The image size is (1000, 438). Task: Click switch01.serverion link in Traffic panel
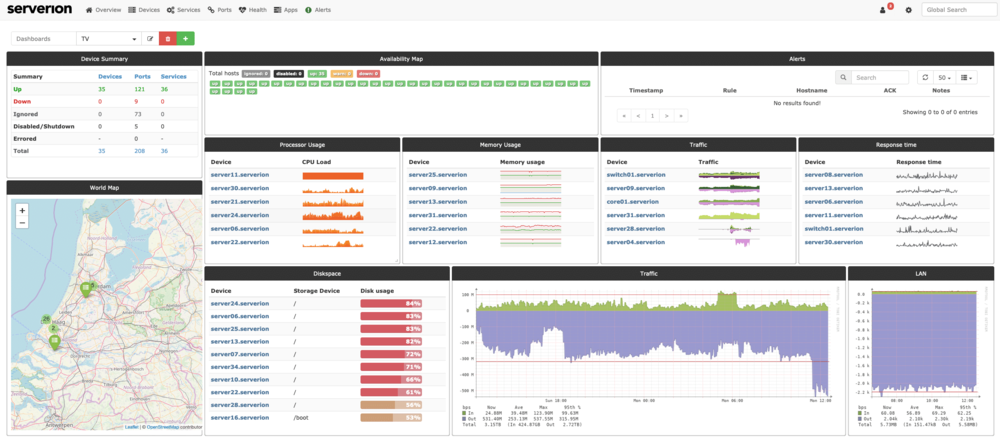point(635,175)
